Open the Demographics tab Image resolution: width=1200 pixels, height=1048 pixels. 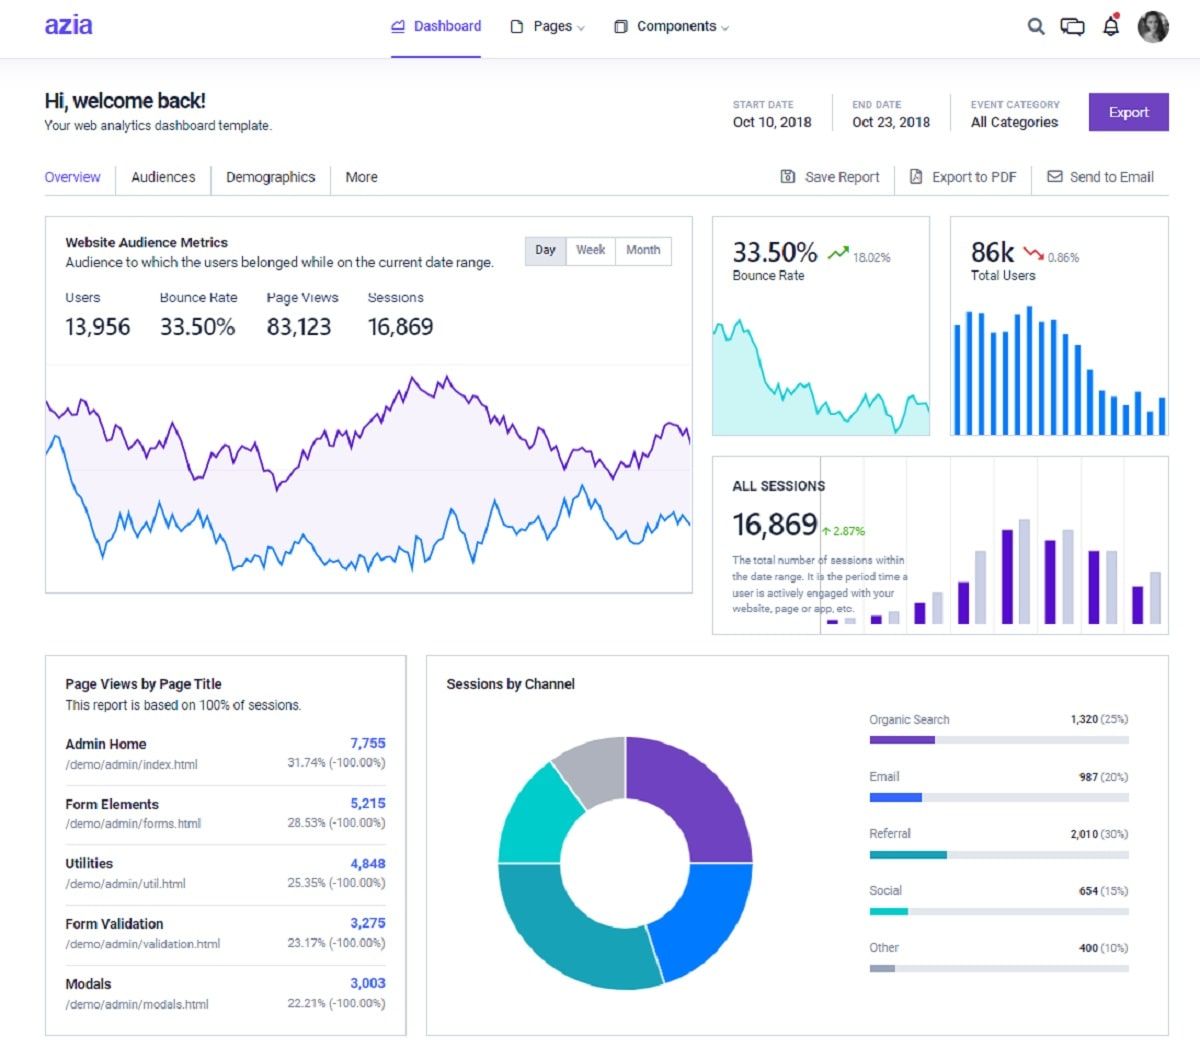click(x=271, y=177)
